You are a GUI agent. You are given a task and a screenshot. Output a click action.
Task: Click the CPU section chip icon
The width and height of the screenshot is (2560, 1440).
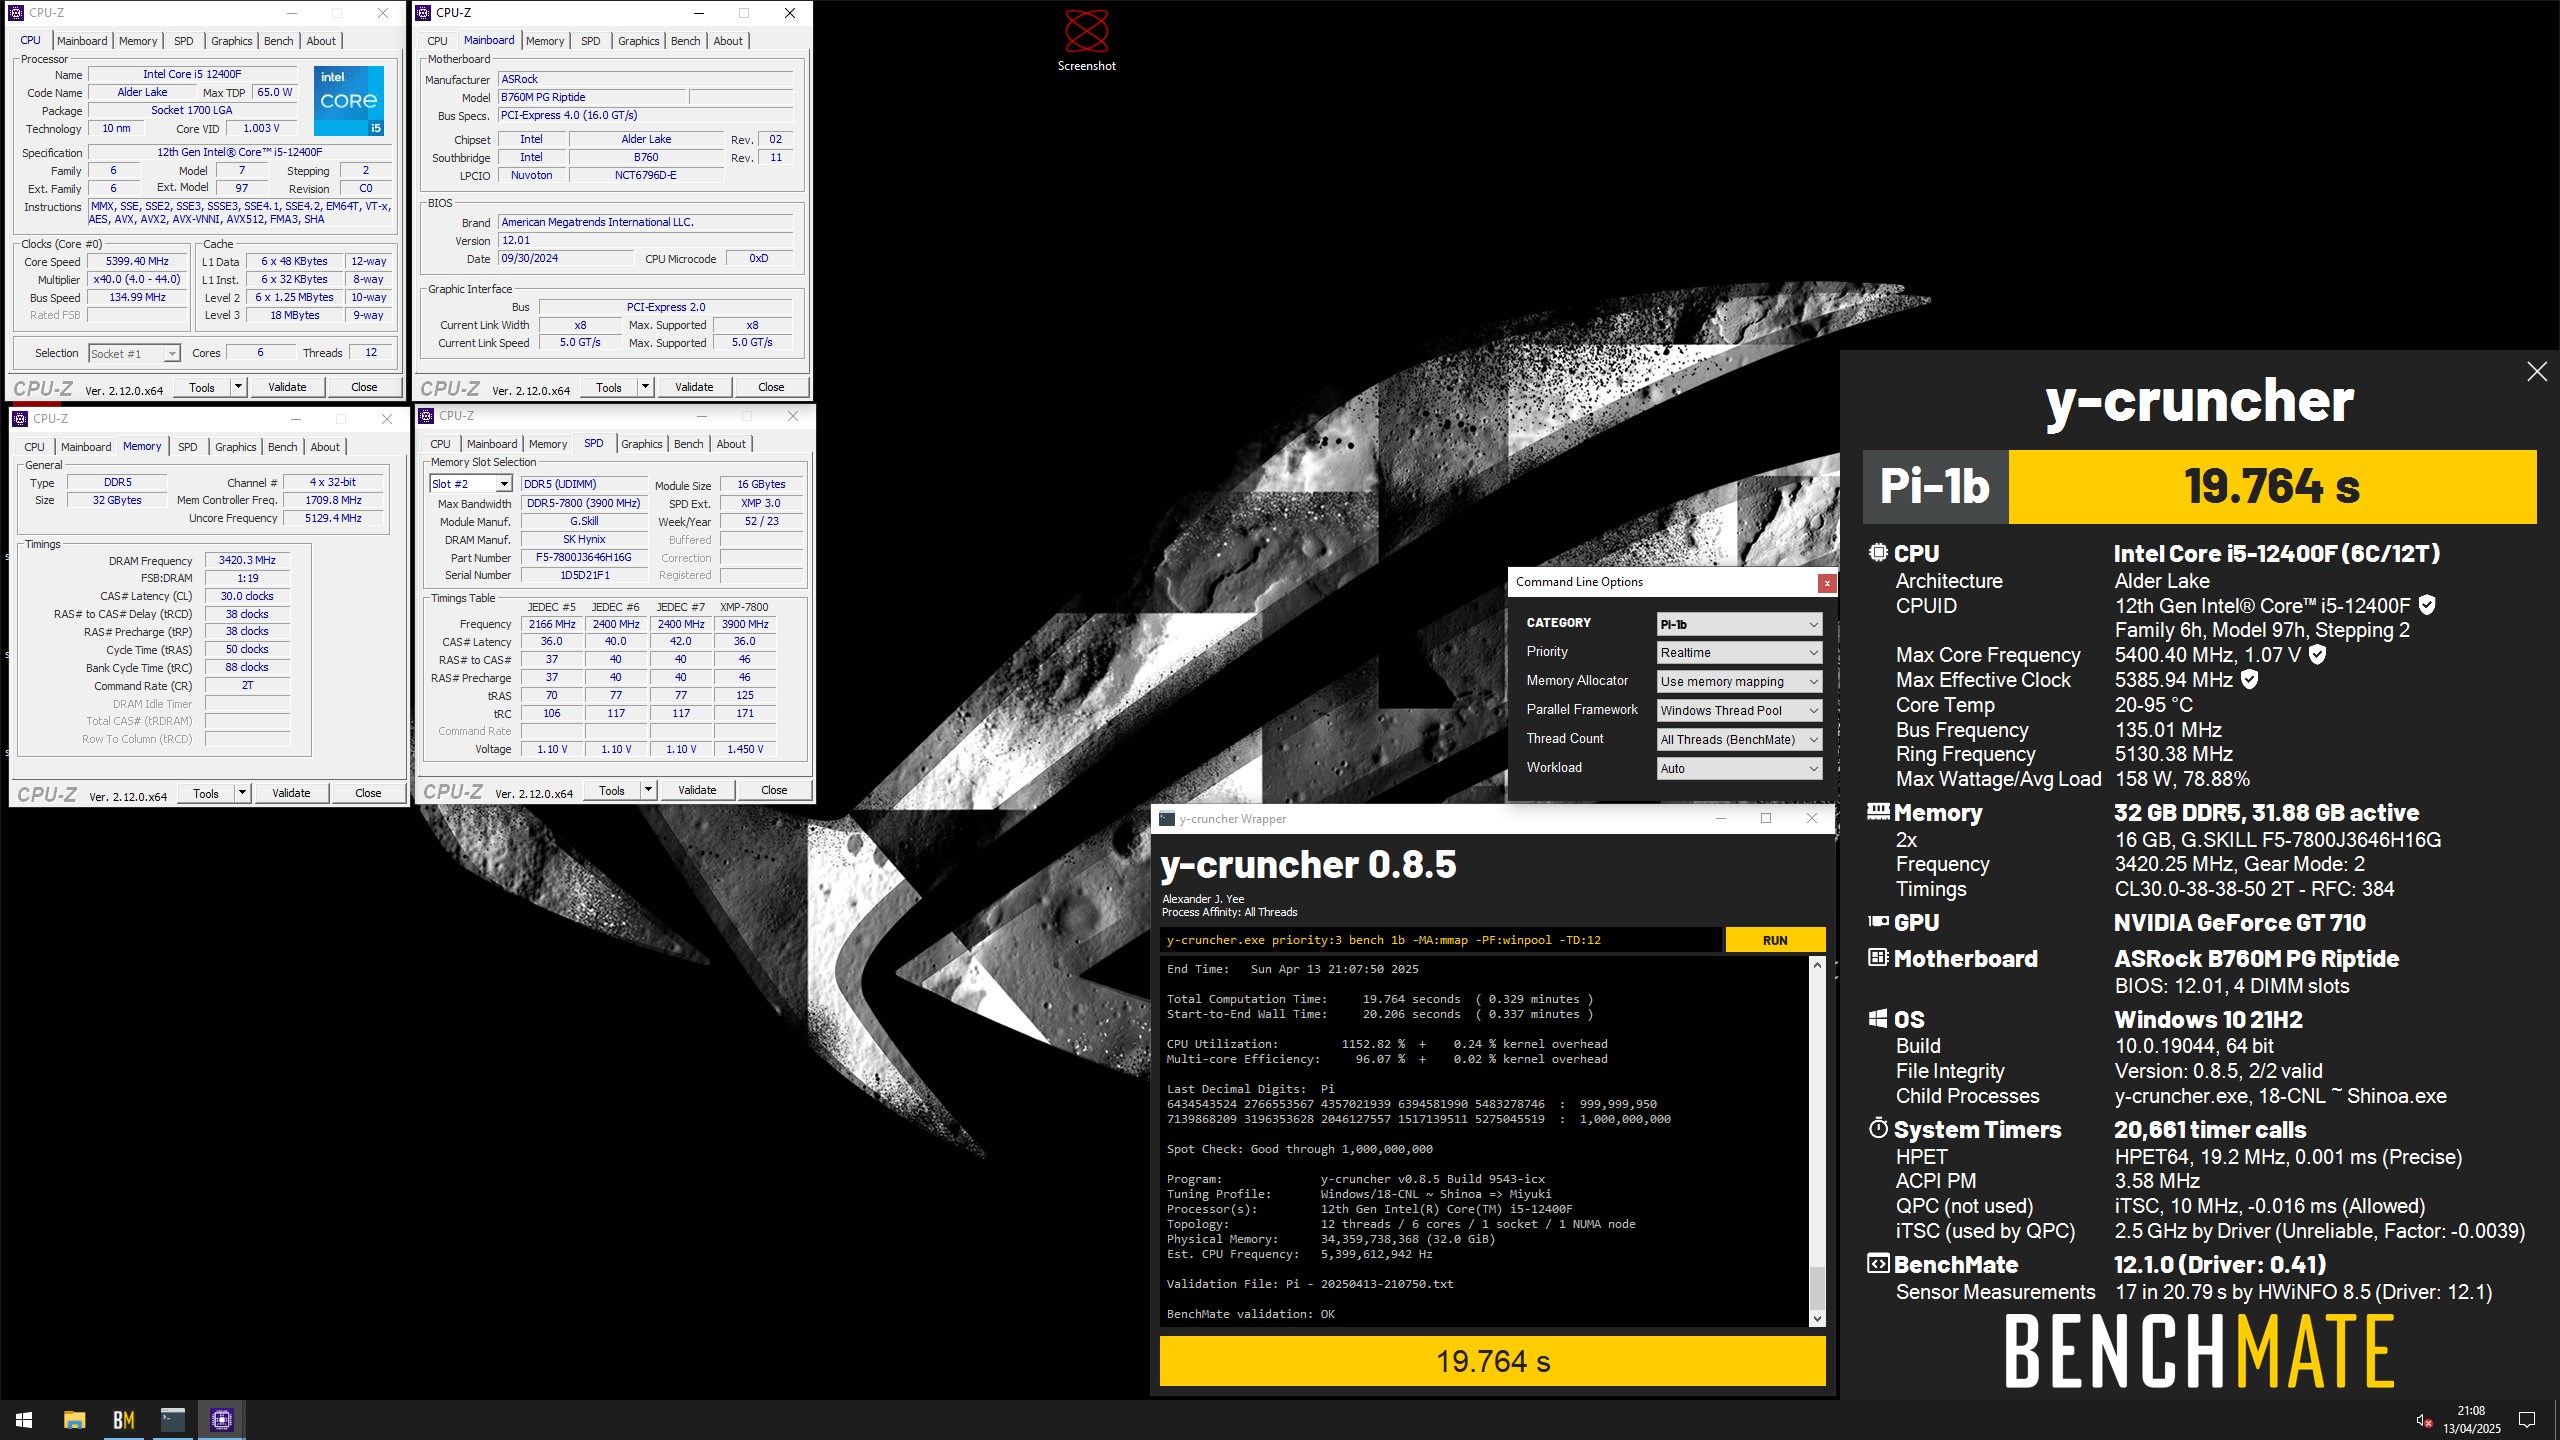pyautogui.click(x=1878, y=553)
